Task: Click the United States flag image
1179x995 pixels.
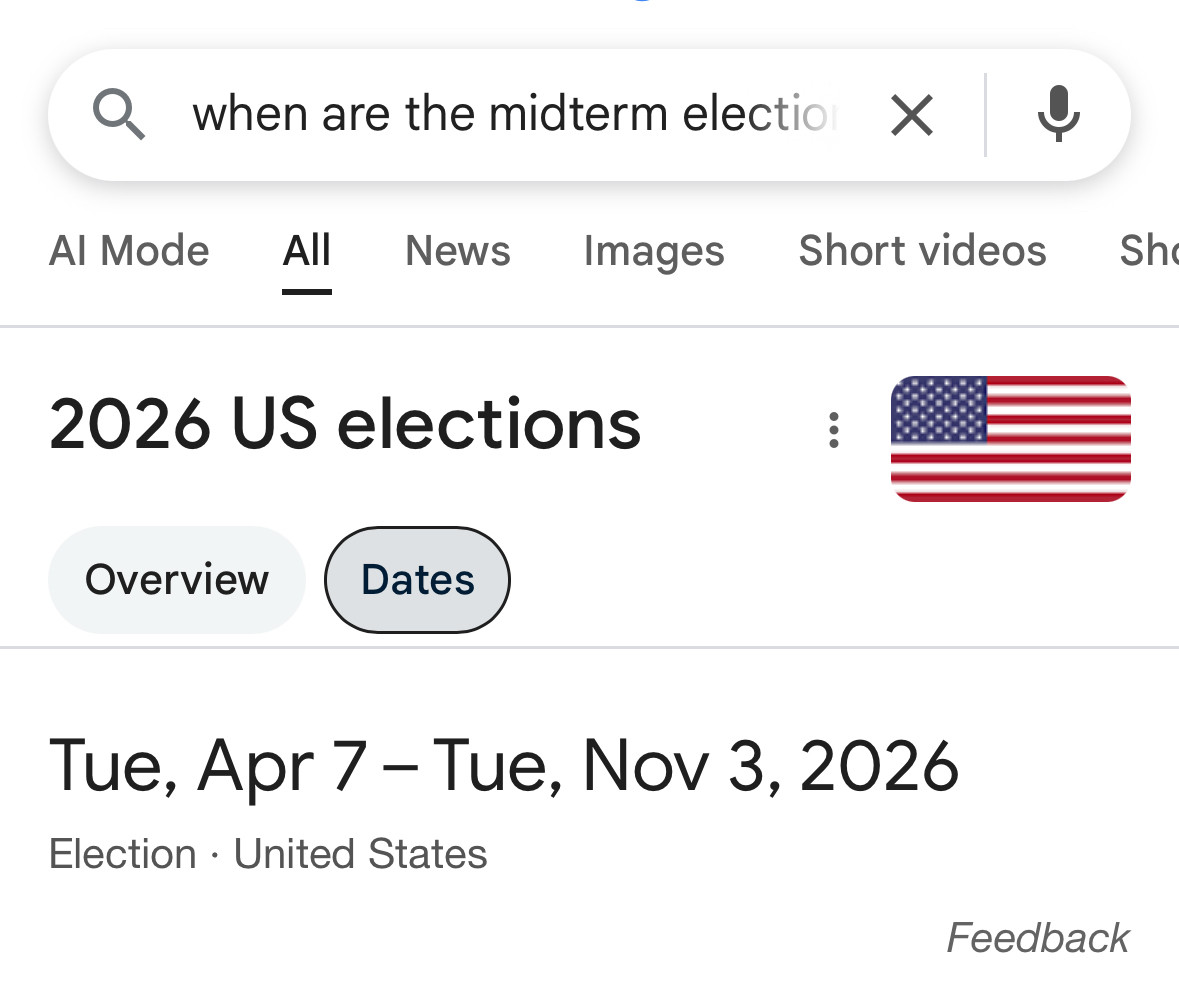Action: tap(1011, 438)
